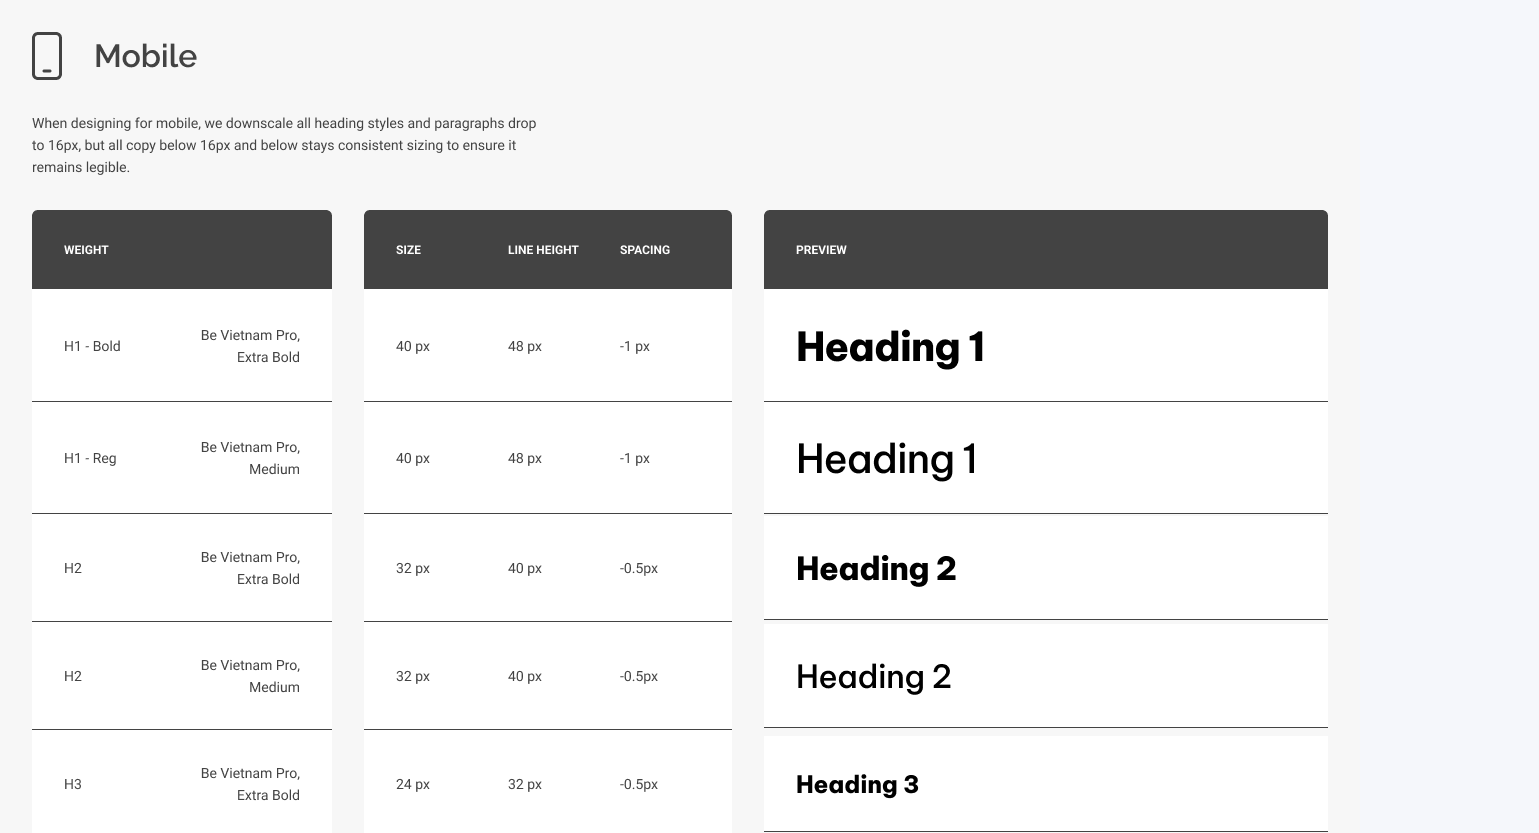Click the extra bold "Heading 1" preview

coord(890,347)
